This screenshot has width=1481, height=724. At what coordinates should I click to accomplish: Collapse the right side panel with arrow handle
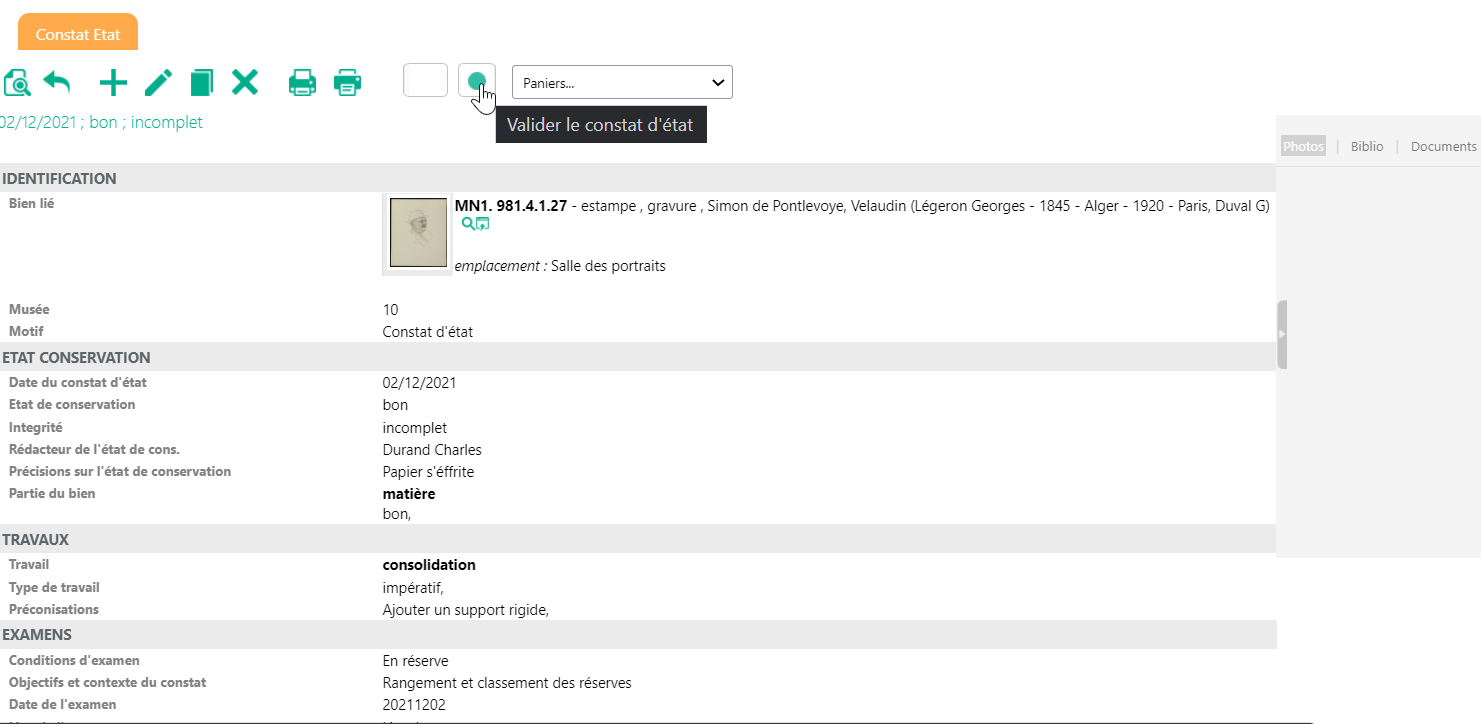1282,334
